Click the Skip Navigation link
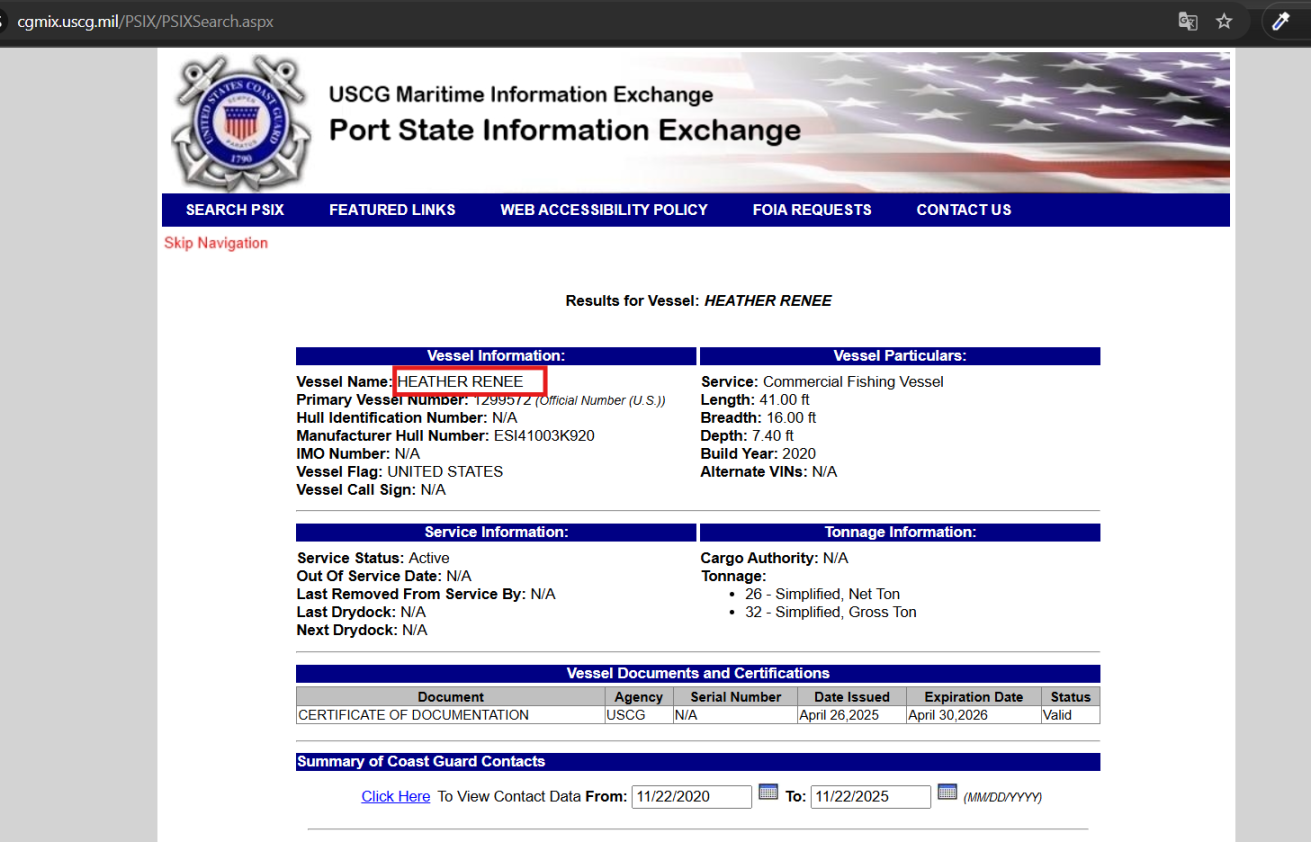The height and width of the screenshot is (842, 1311). tap(216, 243)
